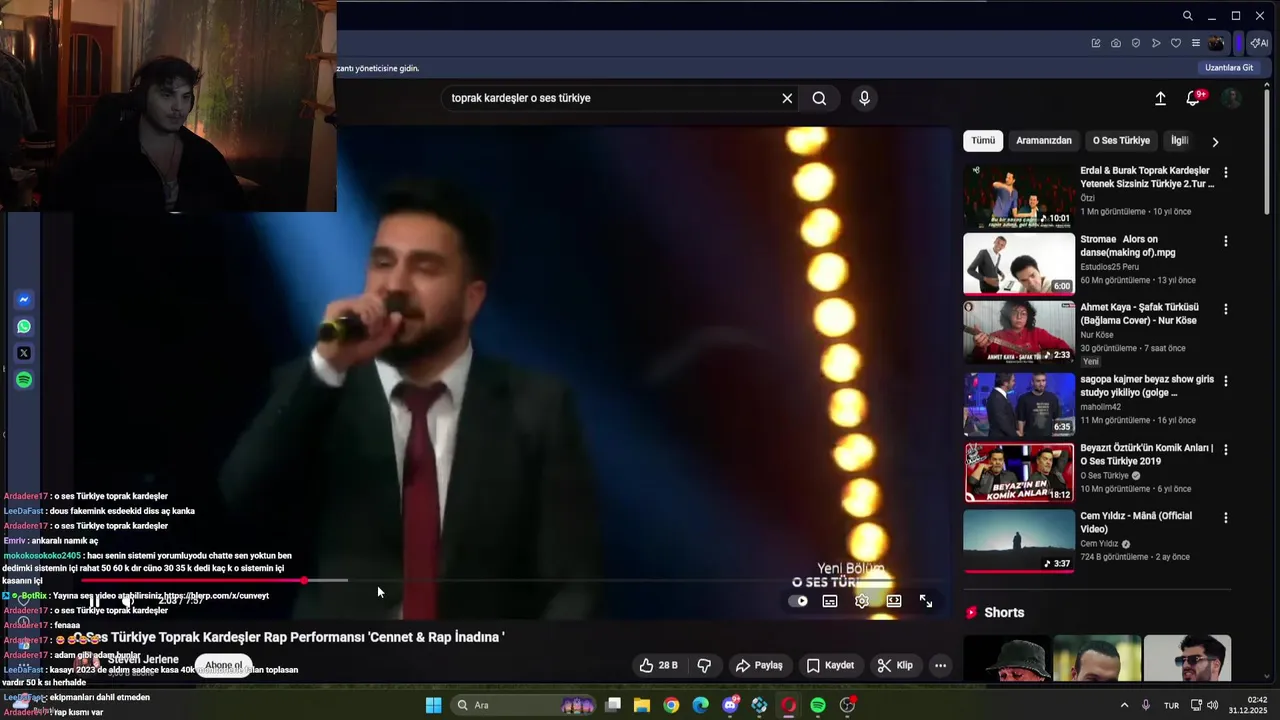Image resolution: width=1280 pixels, height=720 pixels.
Task: Open browser AI assistant button
Action: [1259, 43]
